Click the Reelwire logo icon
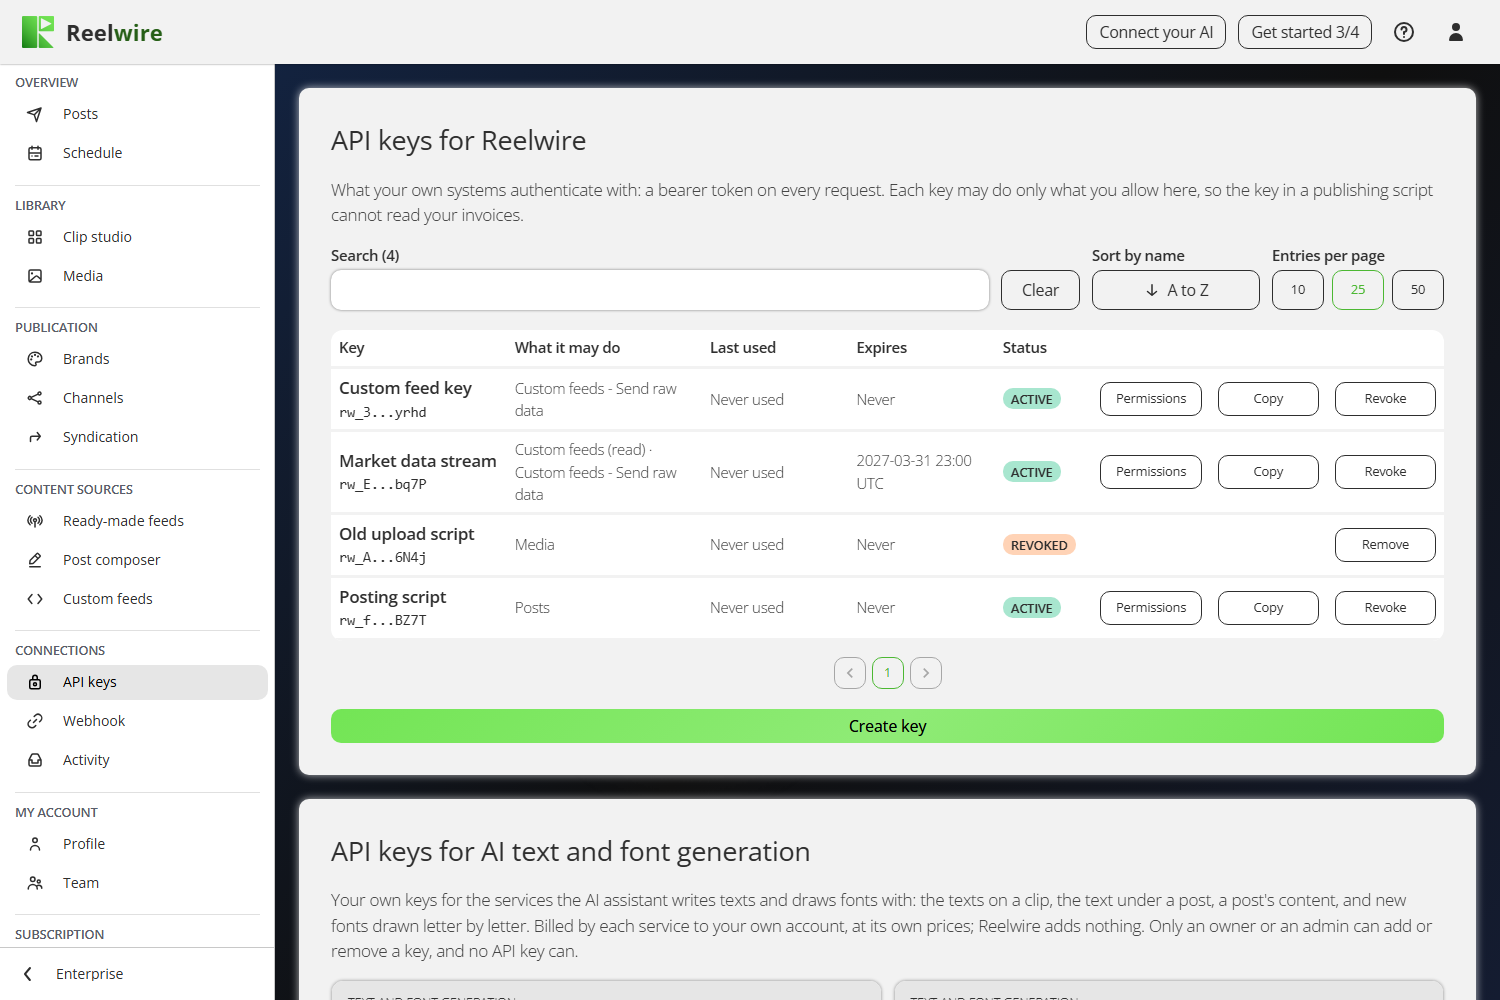Viewport: 1500px width, 1000px height. coord(38,32)
